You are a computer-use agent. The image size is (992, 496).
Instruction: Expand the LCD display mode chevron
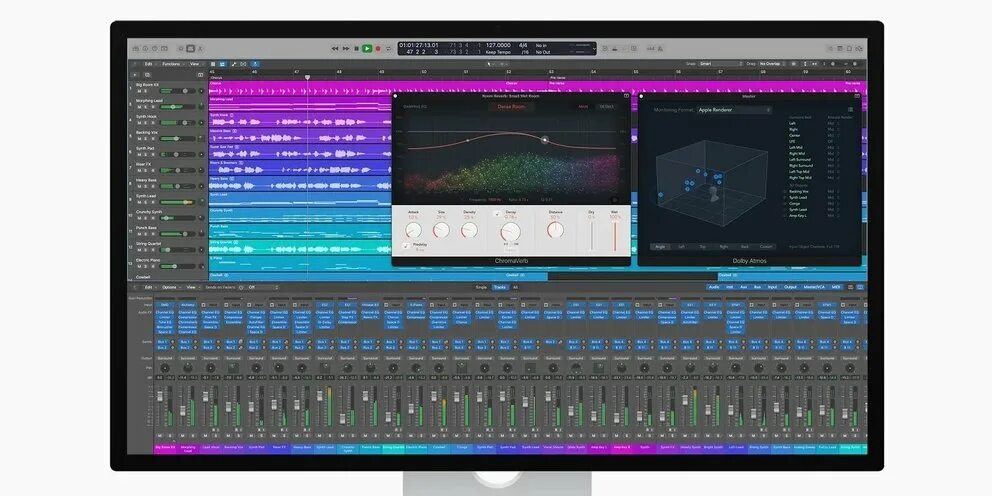pos(594,49)
